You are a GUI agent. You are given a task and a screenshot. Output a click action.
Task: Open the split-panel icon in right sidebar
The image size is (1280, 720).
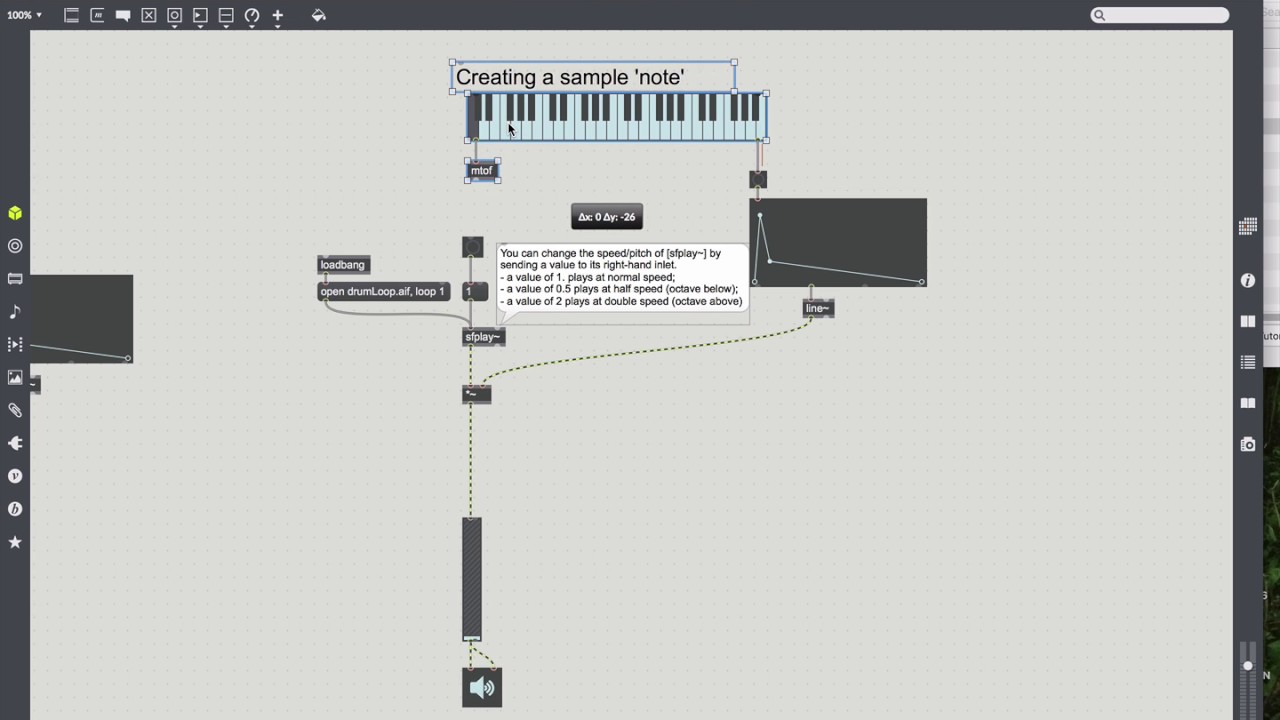(1248, 321)
